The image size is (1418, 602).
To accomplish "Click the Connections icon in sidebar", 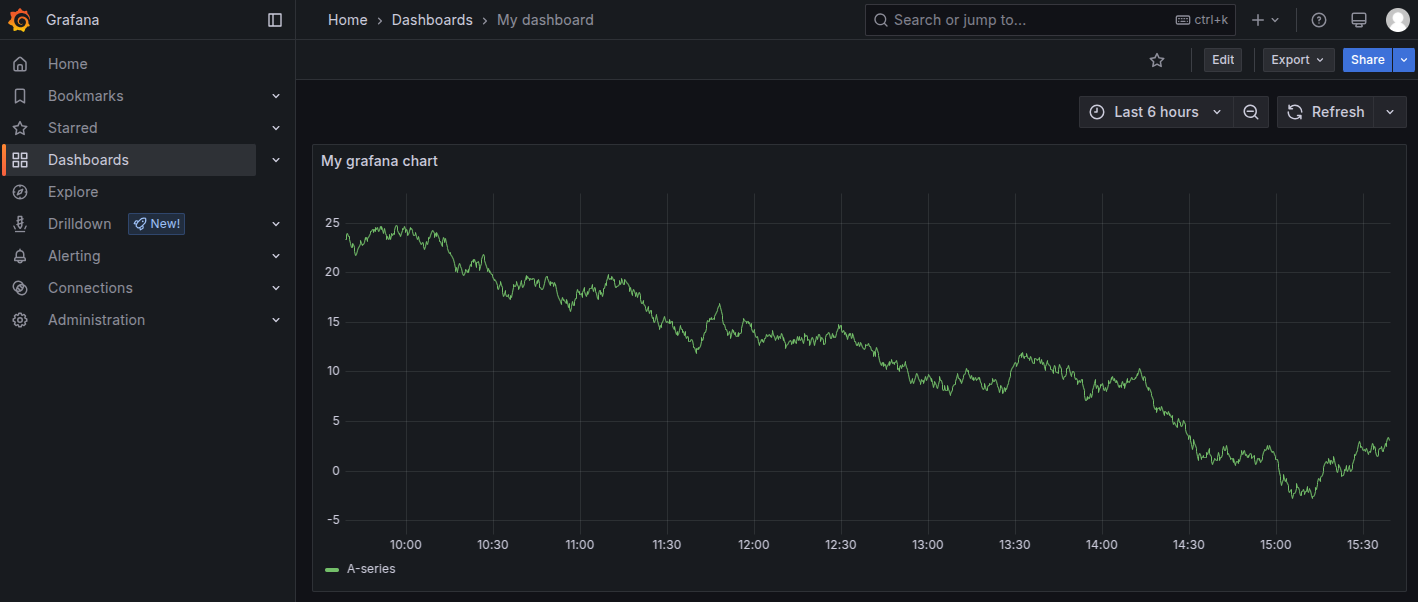I will click(20, 288).
